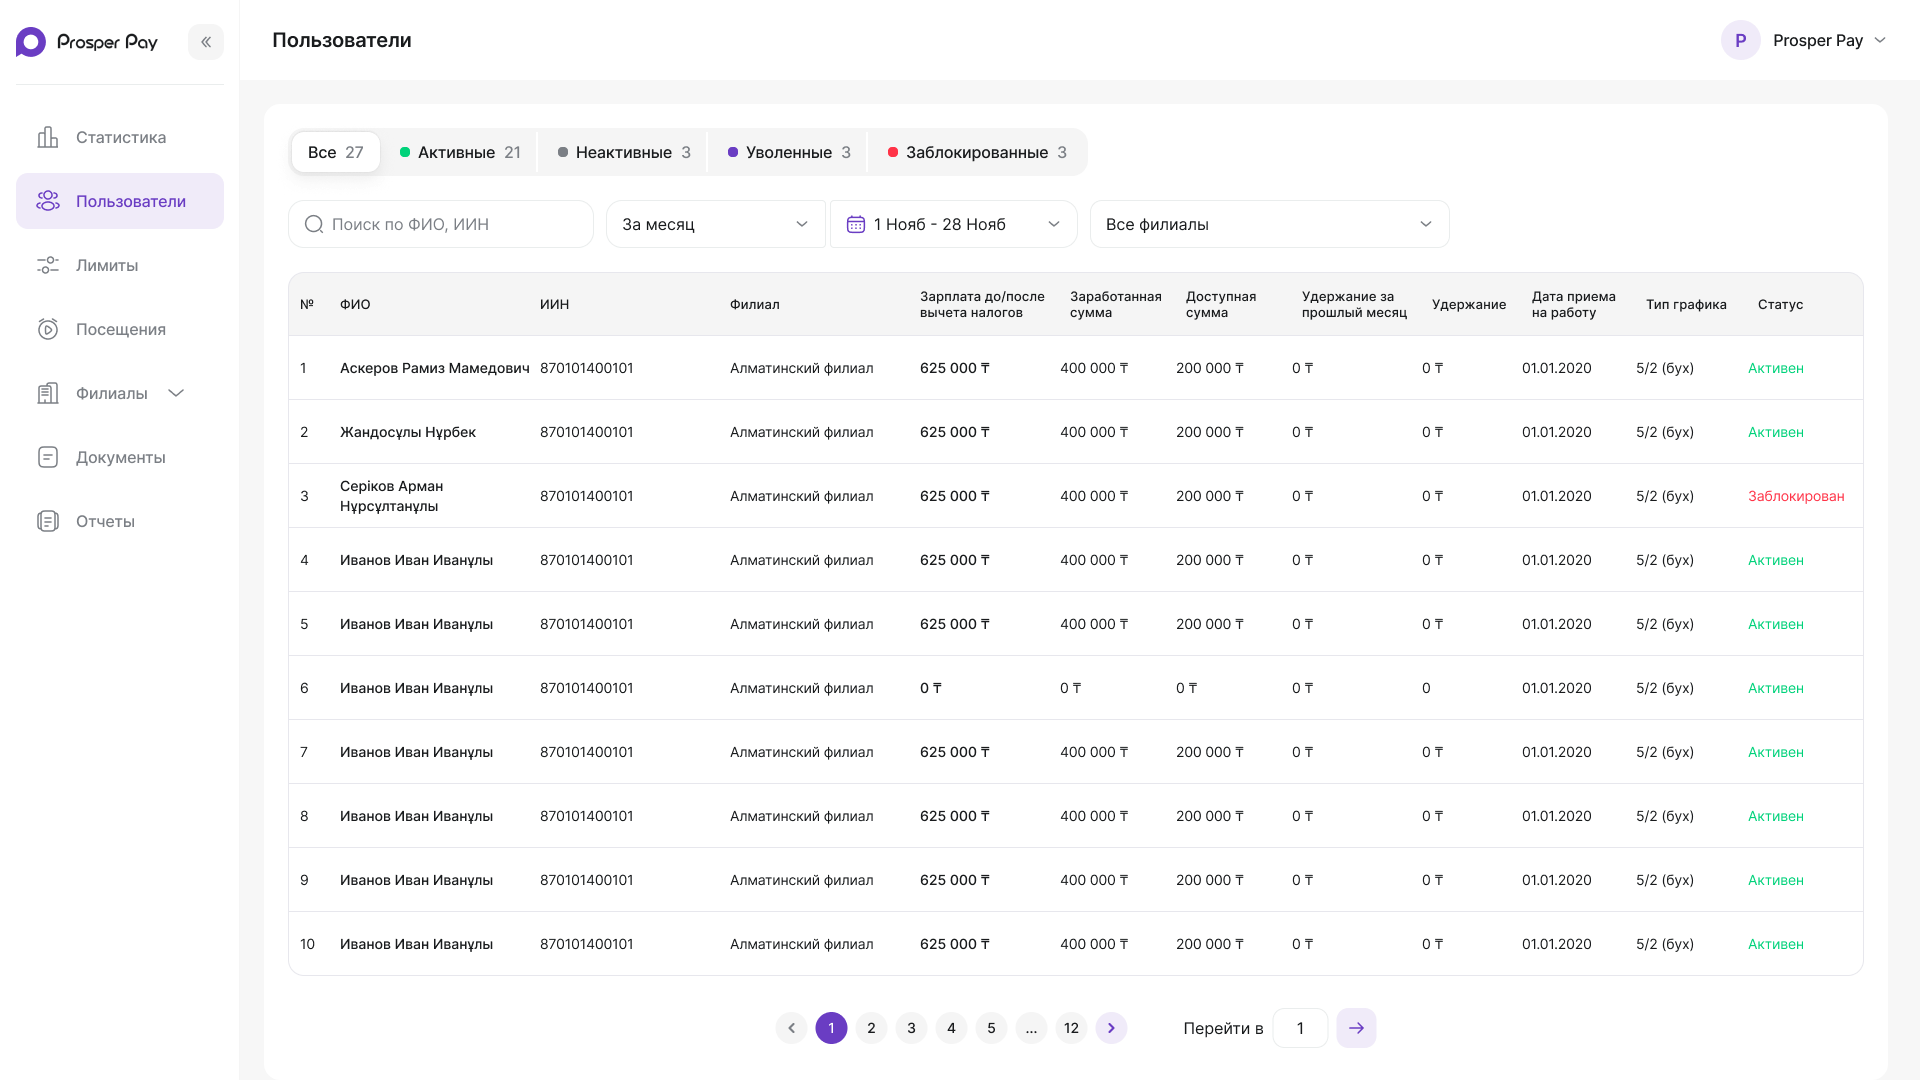1920x1080 pixels.
Task: Click the Документы sidebar icon
Action: 48,457
